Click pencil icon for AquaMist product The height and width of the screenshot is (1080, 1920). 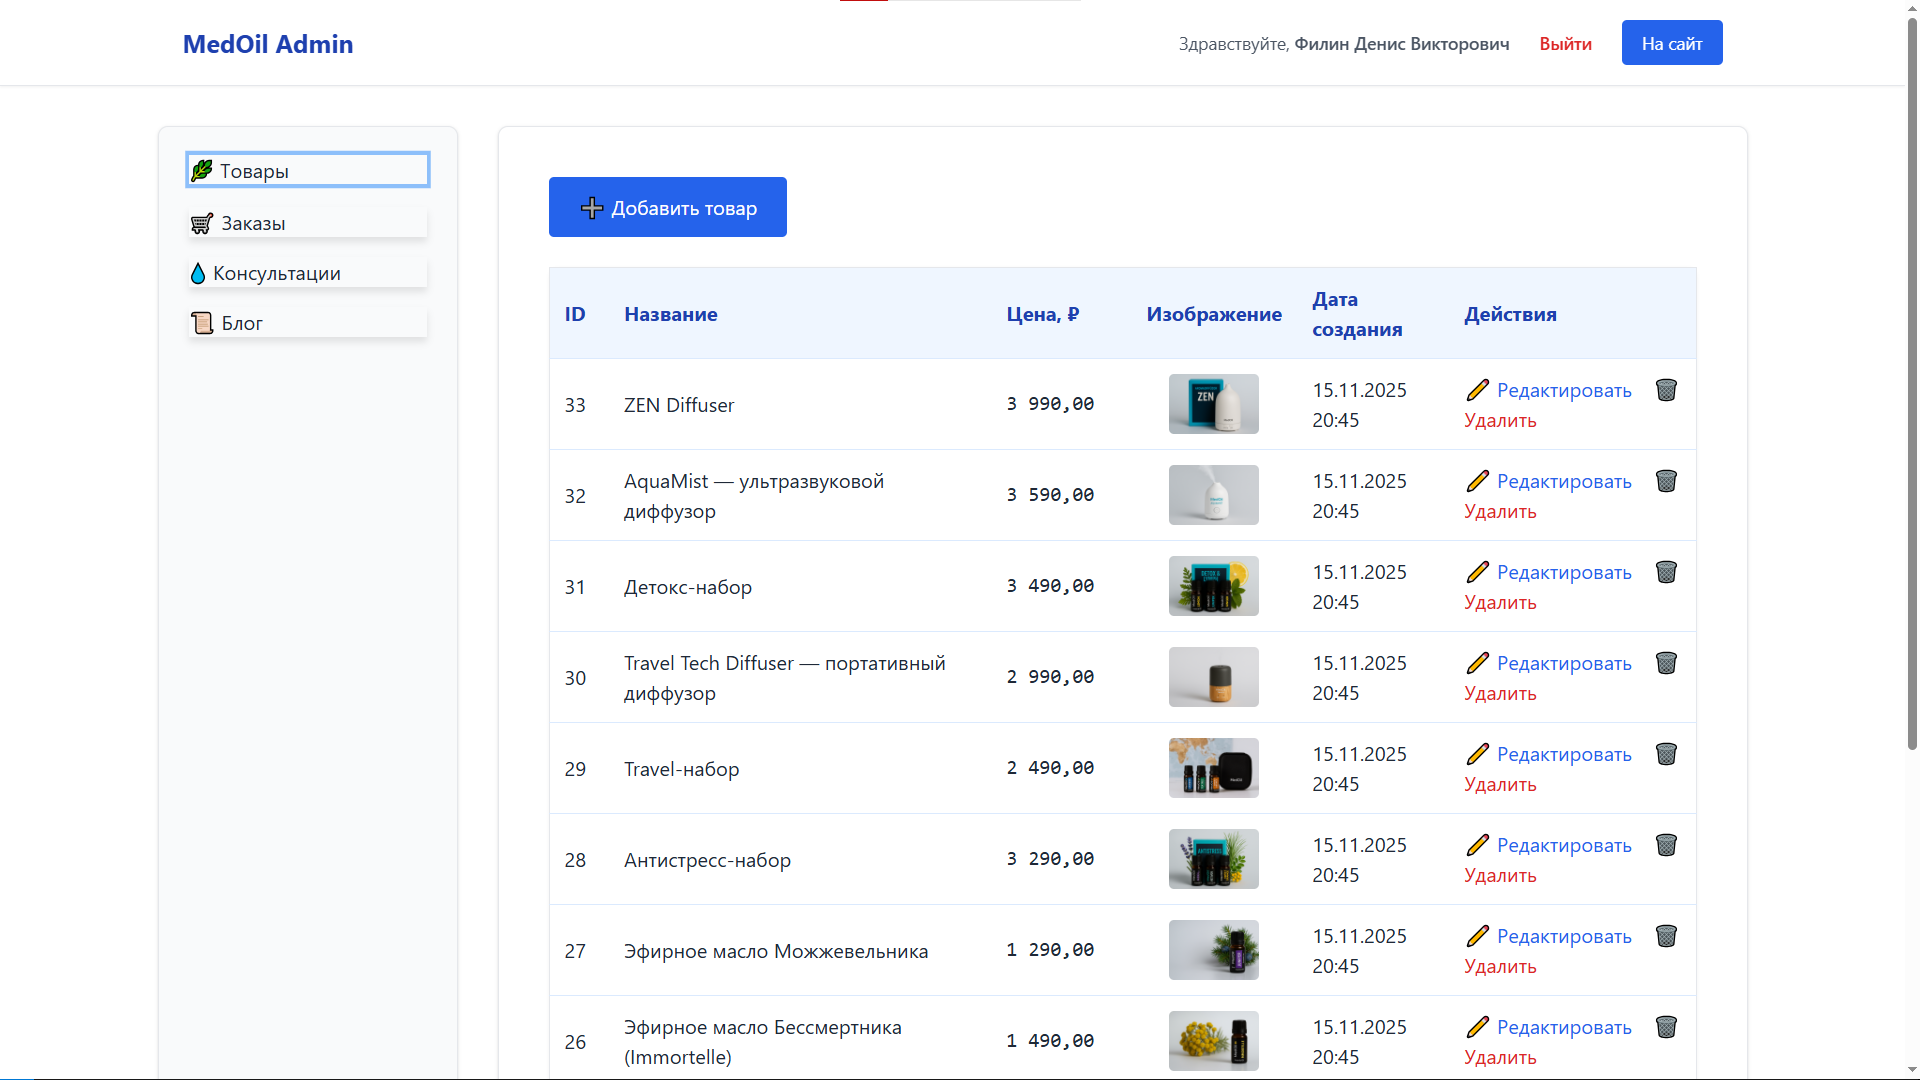pyautogui.click(x=1477, y=481)
